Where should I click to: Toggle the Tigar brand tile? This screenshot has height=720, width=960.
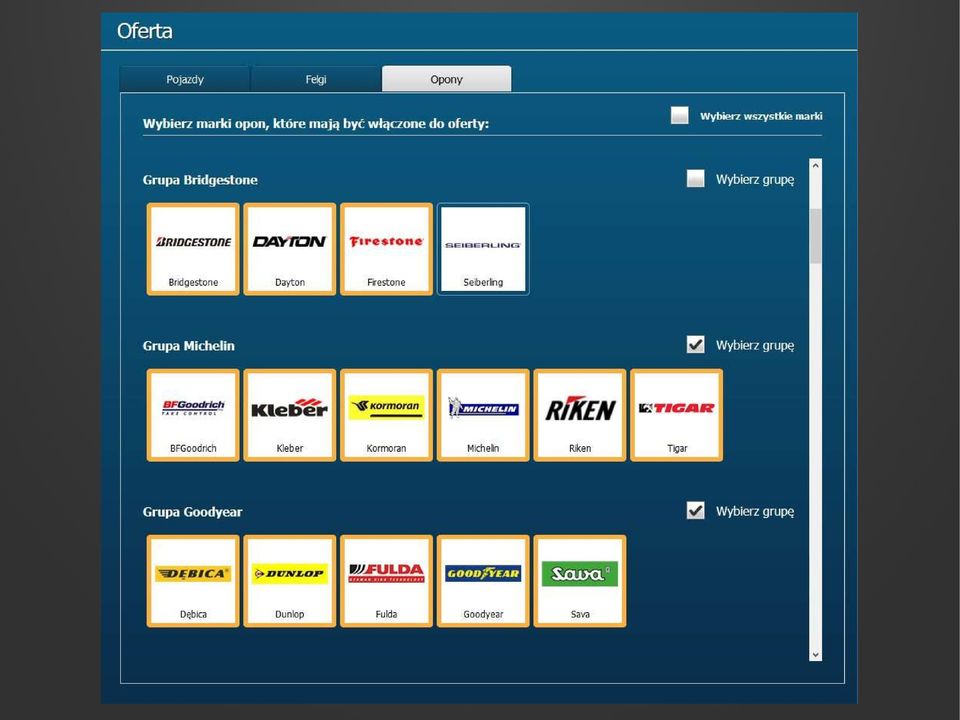[677, 415]
